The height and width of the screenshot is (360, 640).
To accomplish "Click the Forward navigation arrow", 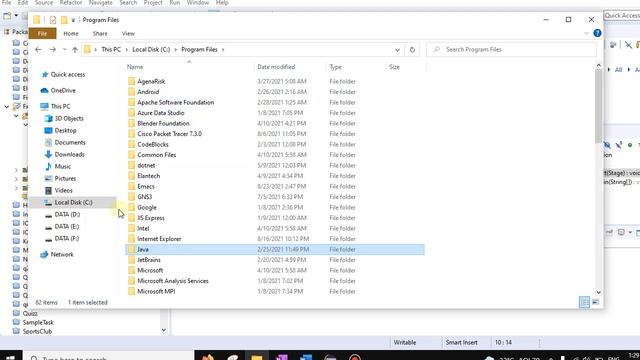I will point(53,49).
